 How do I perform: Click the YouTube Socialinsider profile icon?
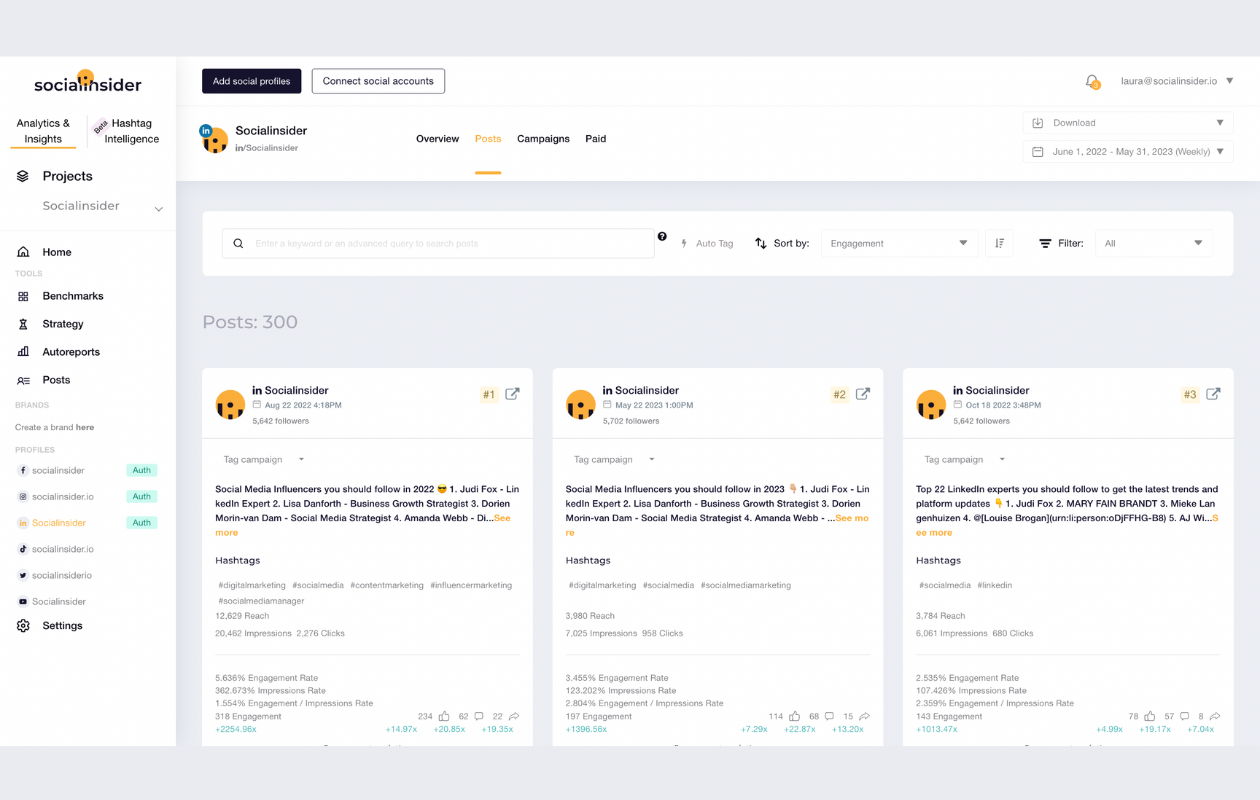click(x=23, y=601)
